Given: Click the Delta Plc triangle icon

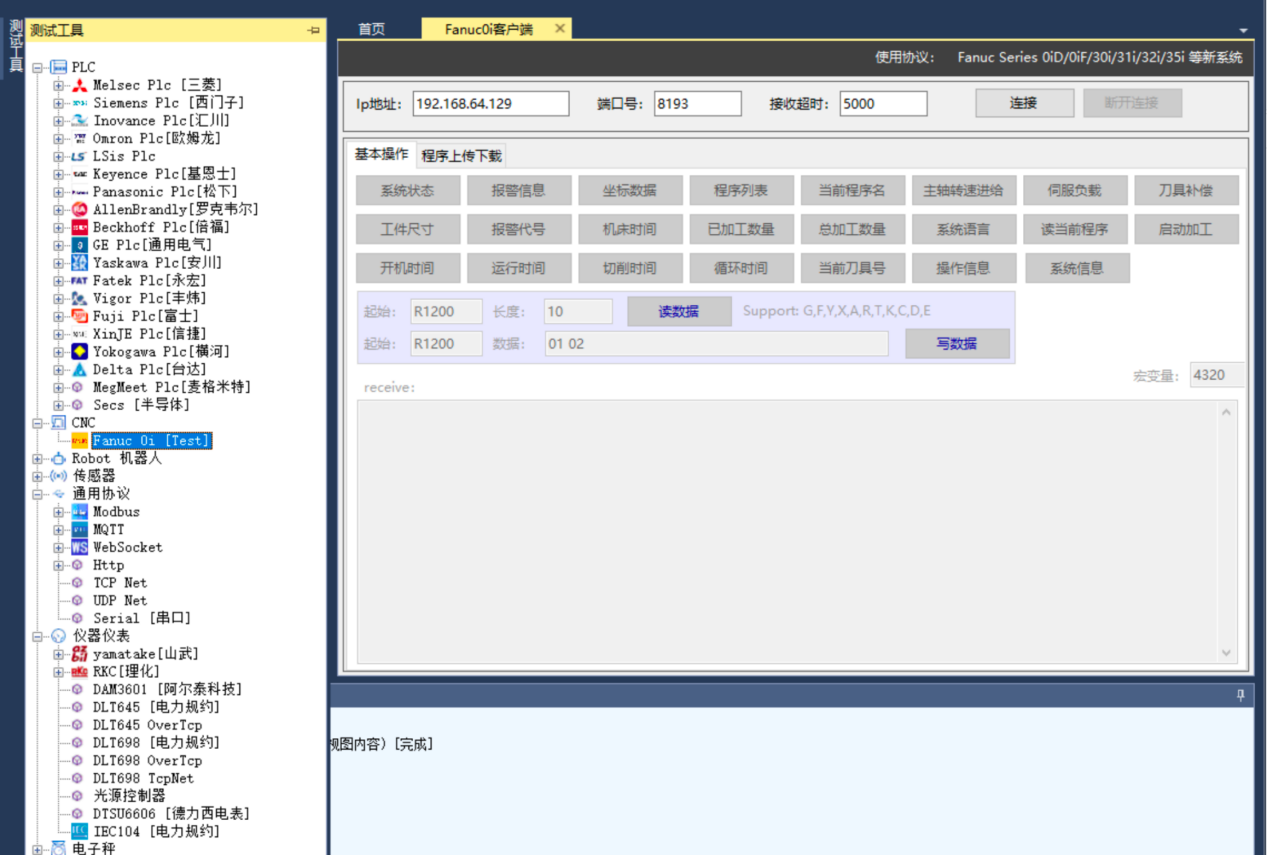Looking at the screenshot, I should click(x=79, y=370).
